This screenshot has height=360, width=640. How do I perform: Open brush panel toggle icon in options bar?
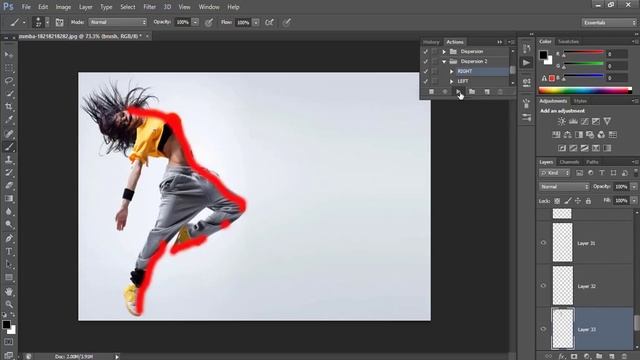[60, 22]
